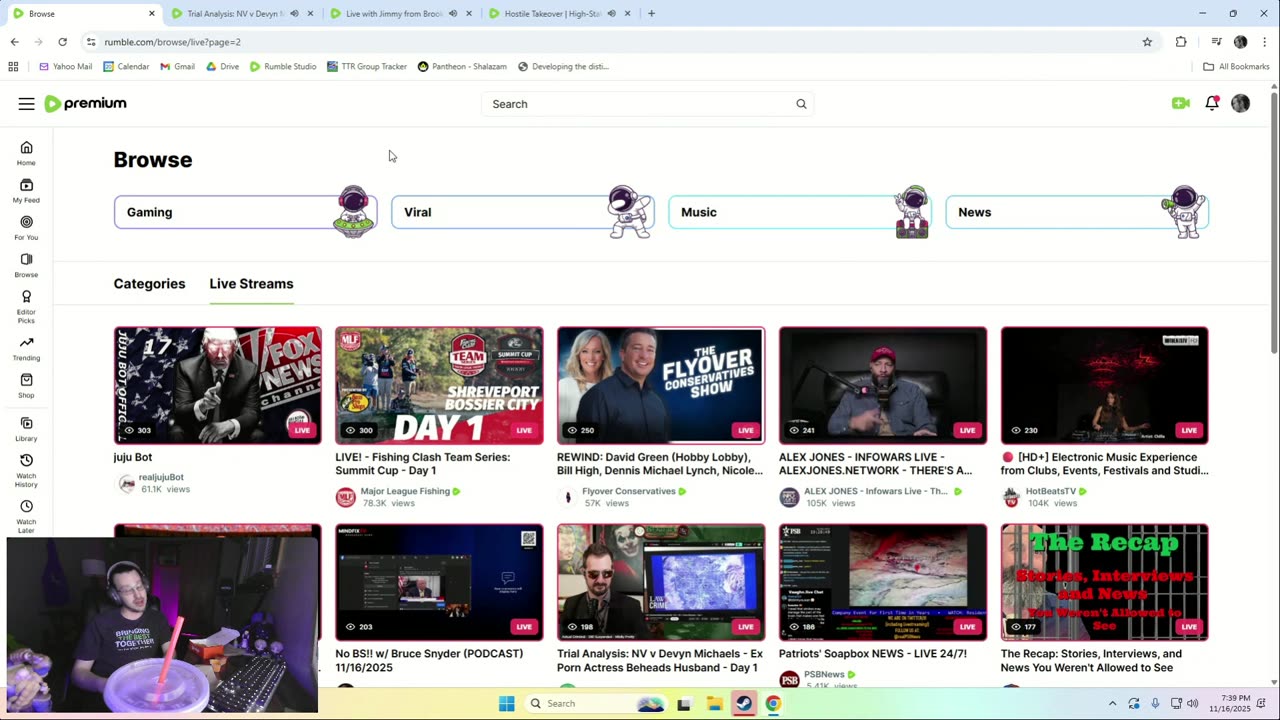1280x720 pixels.
Task: Switch to the Categories tab
Action: tap(149, 284)
